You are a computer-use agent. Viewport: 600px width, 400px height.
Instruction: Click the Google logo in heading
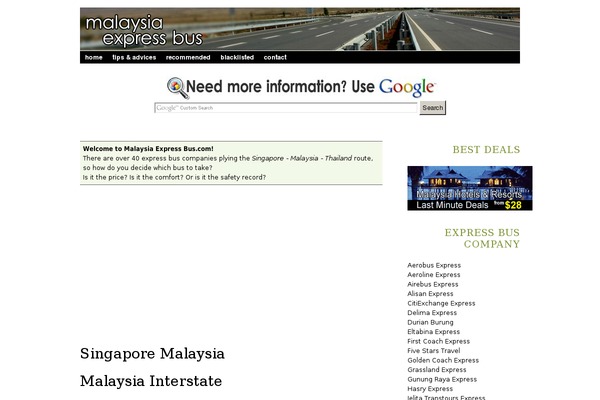(x=407, y=88)
